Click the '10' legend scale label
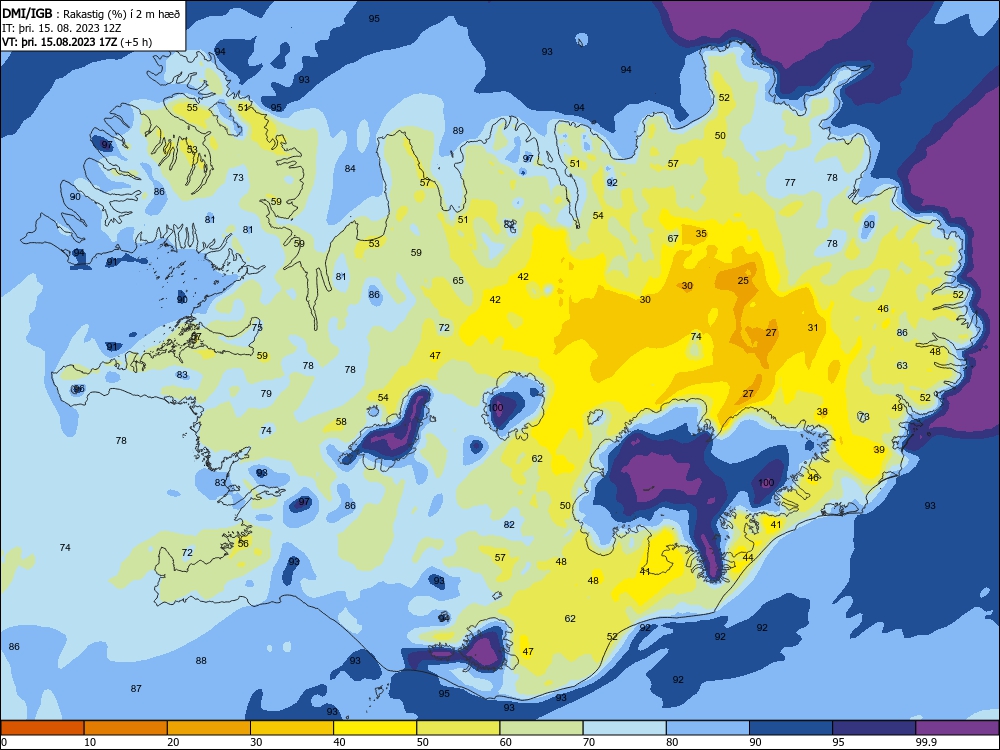 click(x=90, y=742)
